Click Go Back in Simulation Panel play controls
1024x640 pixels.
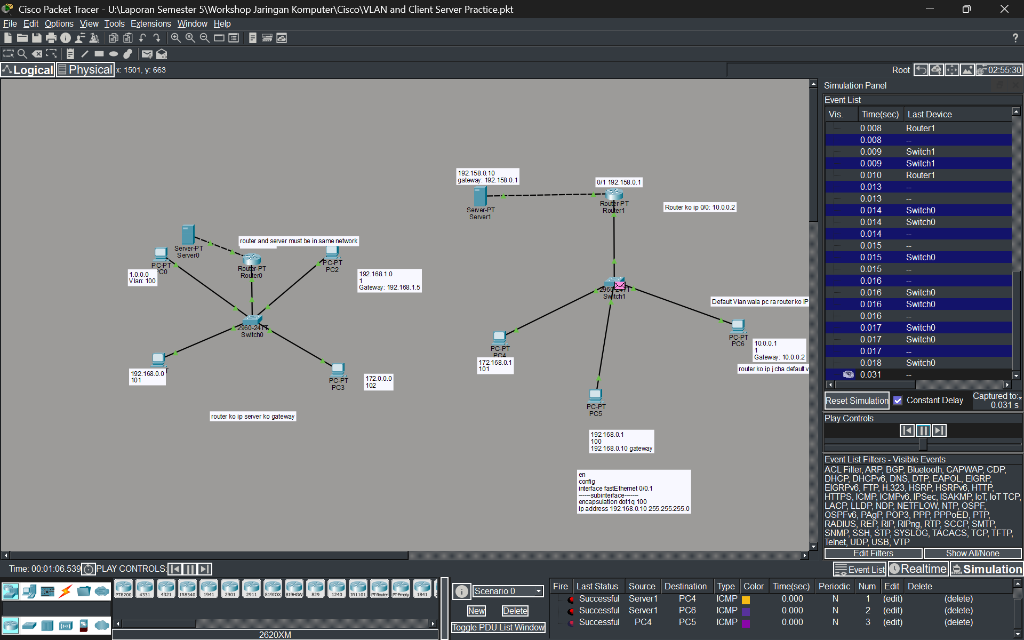907,430
